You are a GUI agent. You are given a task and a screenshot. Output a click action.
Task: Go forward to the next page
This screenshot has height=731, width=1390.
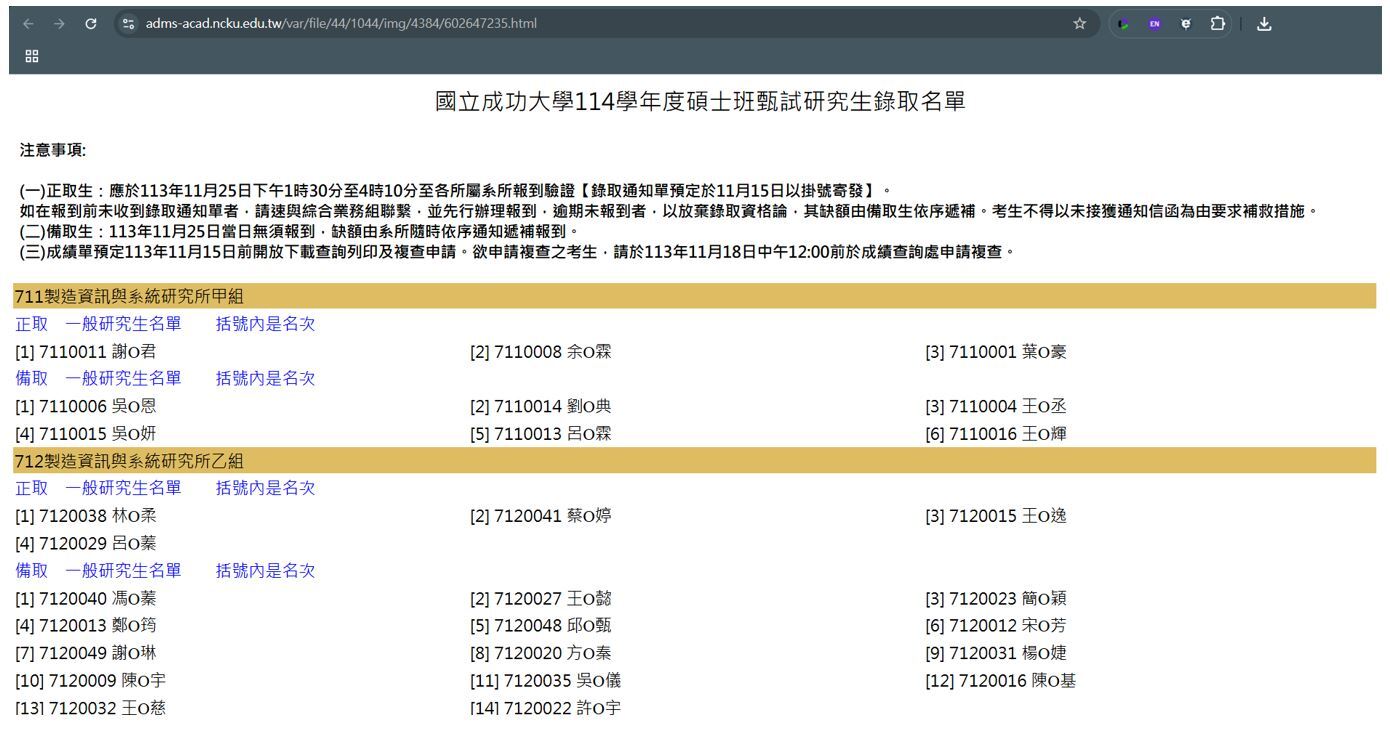click(59, 23)
